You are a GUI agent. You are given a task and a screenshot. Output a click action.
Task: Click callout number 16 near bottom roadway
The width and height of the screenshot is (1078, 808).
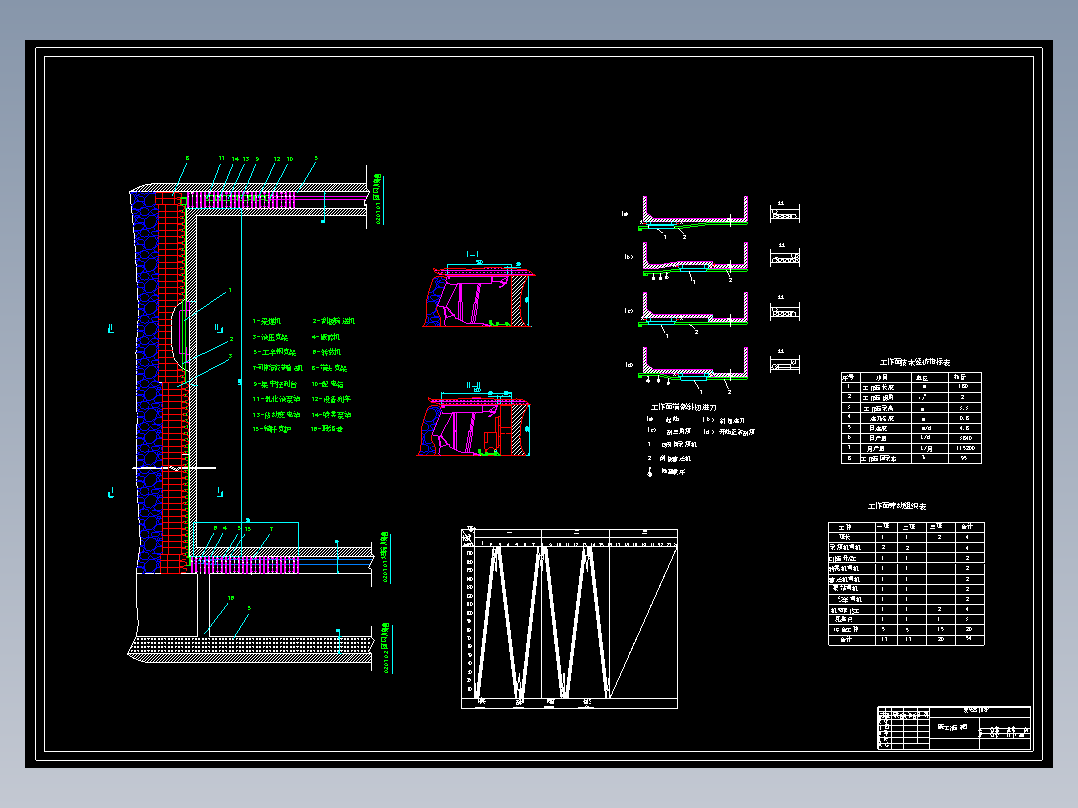pyautogui.click(x=231, y=598)
